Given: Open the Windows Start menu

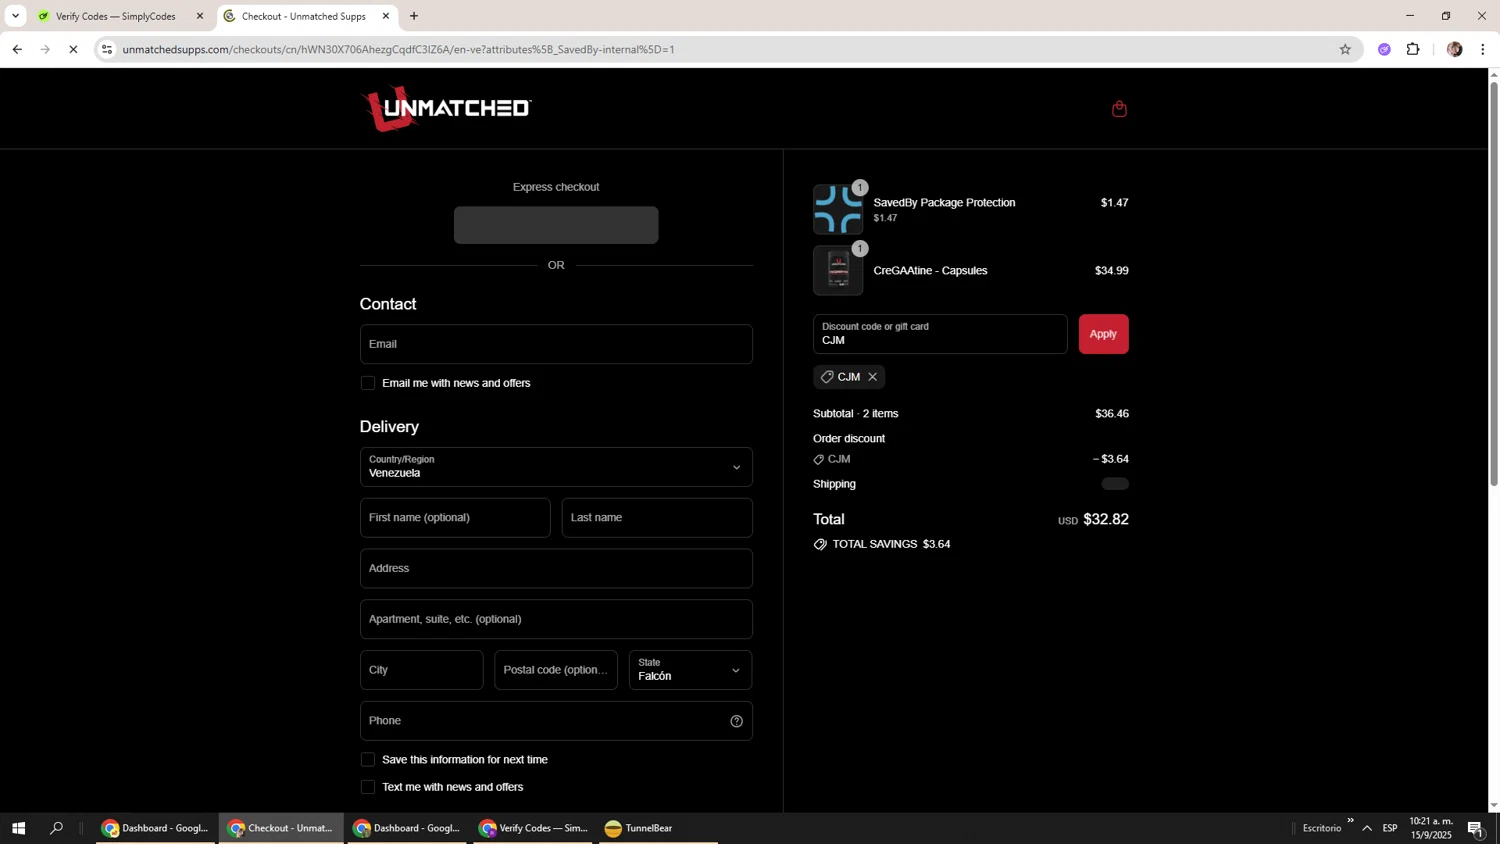Looking at the screenshot, I should click(x=18, y=828).
